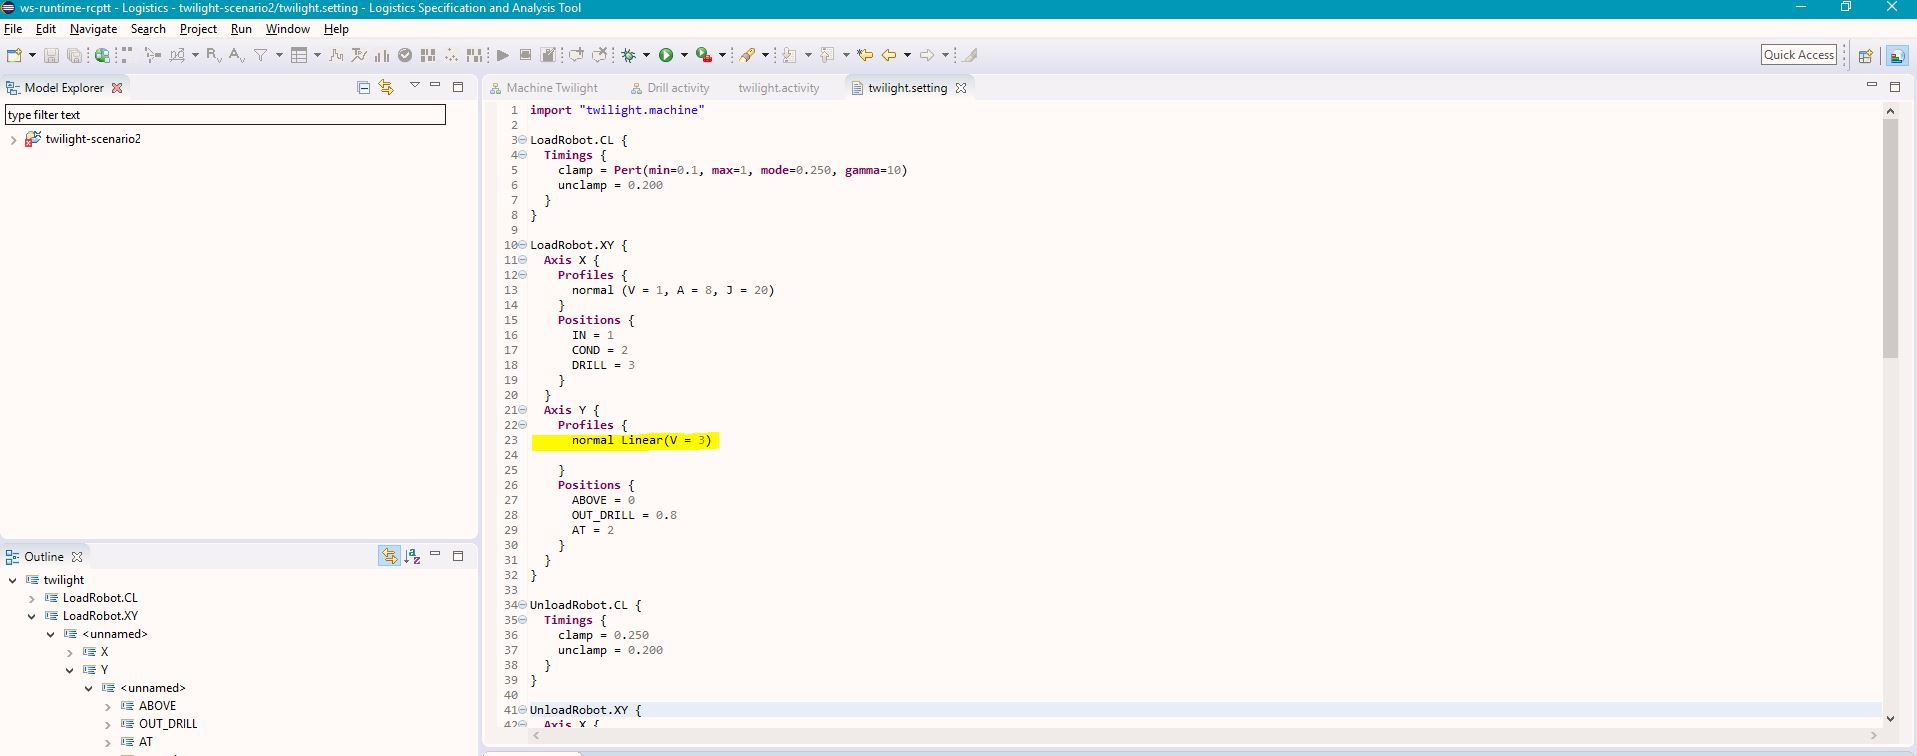Viewport: 1917px width, 756px height.
Task: Switch to the Drill activity tab
Action: 677,88
